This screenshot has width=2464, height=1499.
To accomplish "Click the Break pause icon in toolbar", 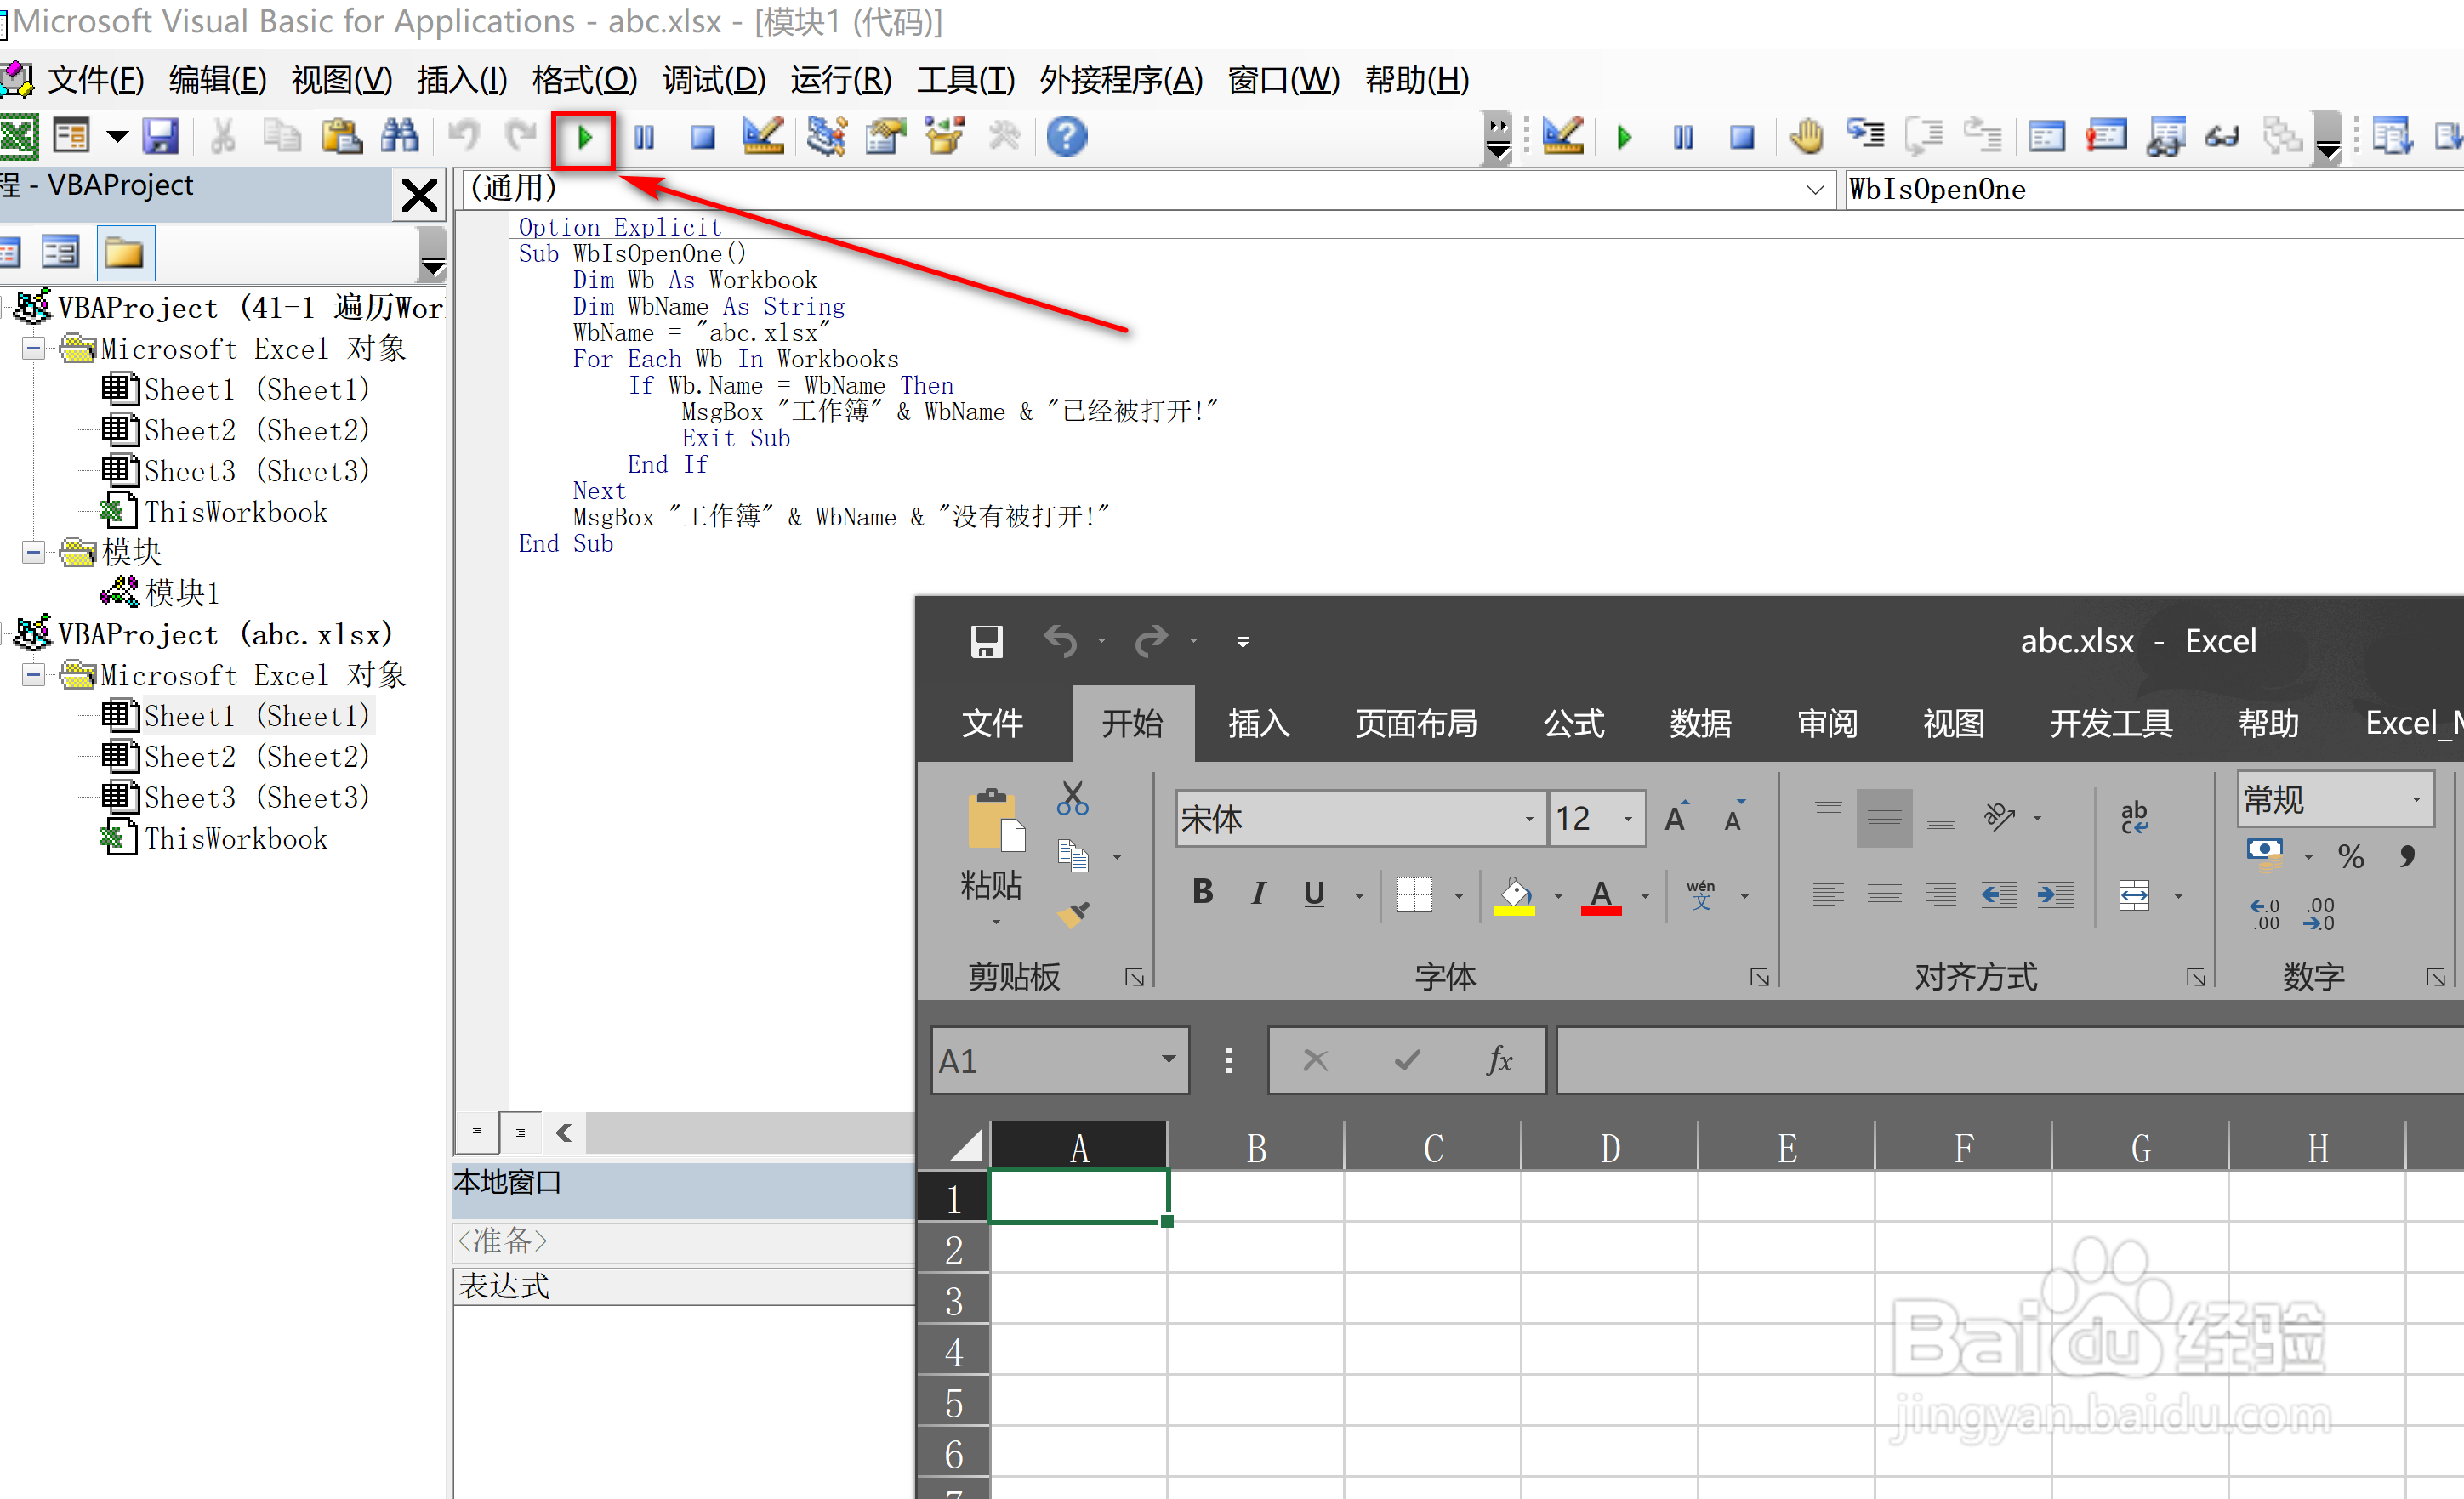I will click(644, 137).
